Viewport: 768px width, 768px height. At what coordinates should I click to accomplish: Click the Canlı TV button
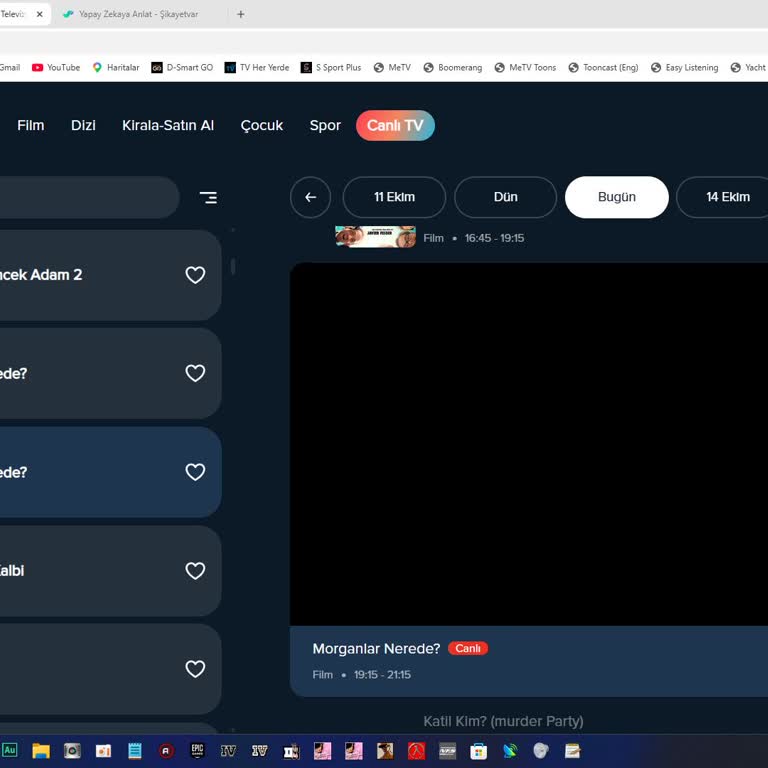[x=395, y=125]
